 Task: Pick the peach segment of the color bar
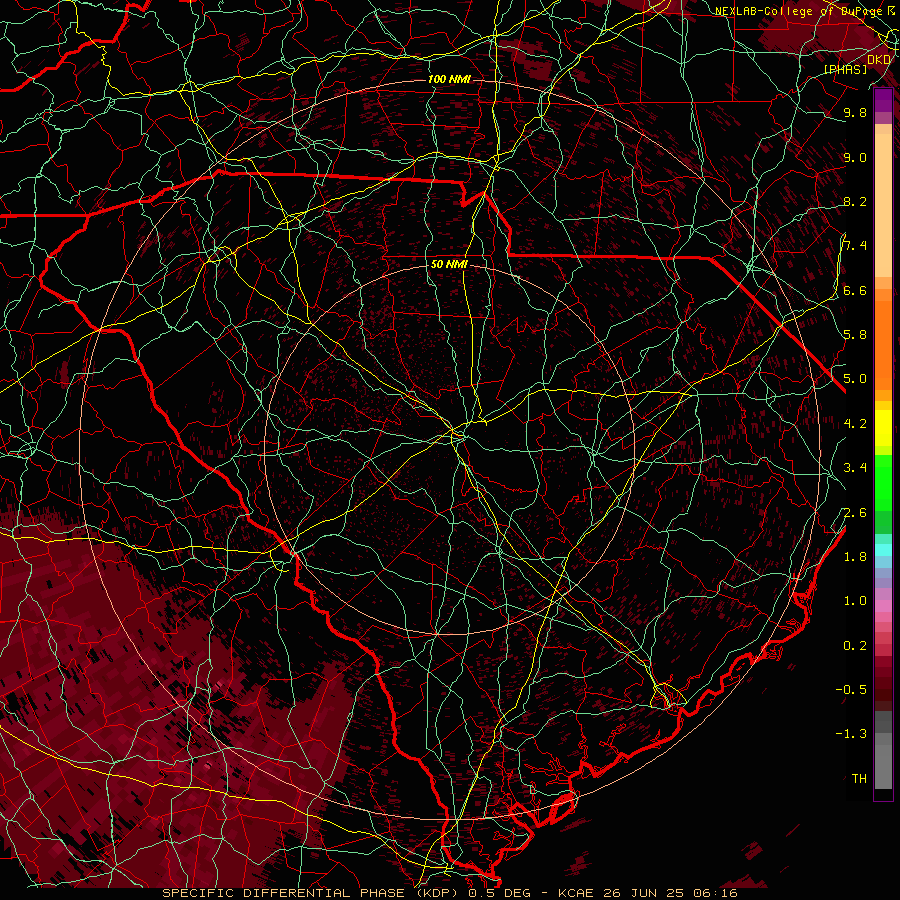click(883, 205)
